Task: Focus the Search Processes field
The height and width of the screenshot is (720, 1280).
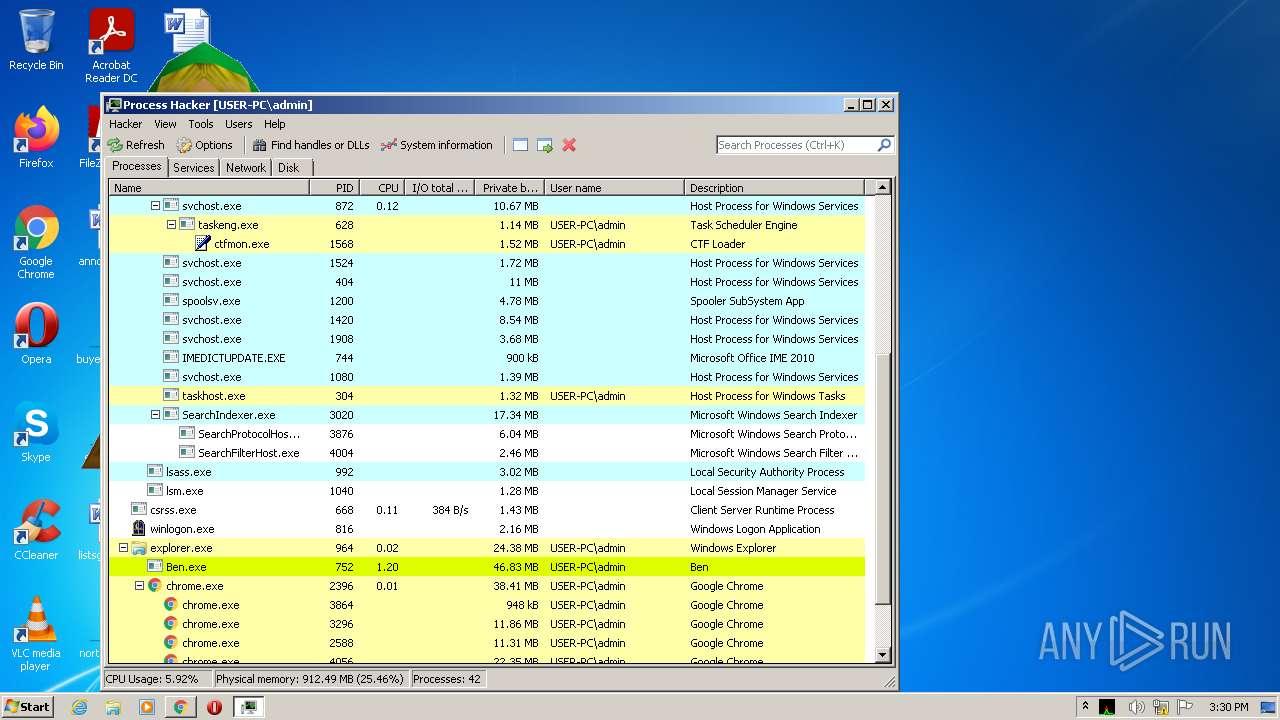Action: pyautogui.click(x=796, y=145)
